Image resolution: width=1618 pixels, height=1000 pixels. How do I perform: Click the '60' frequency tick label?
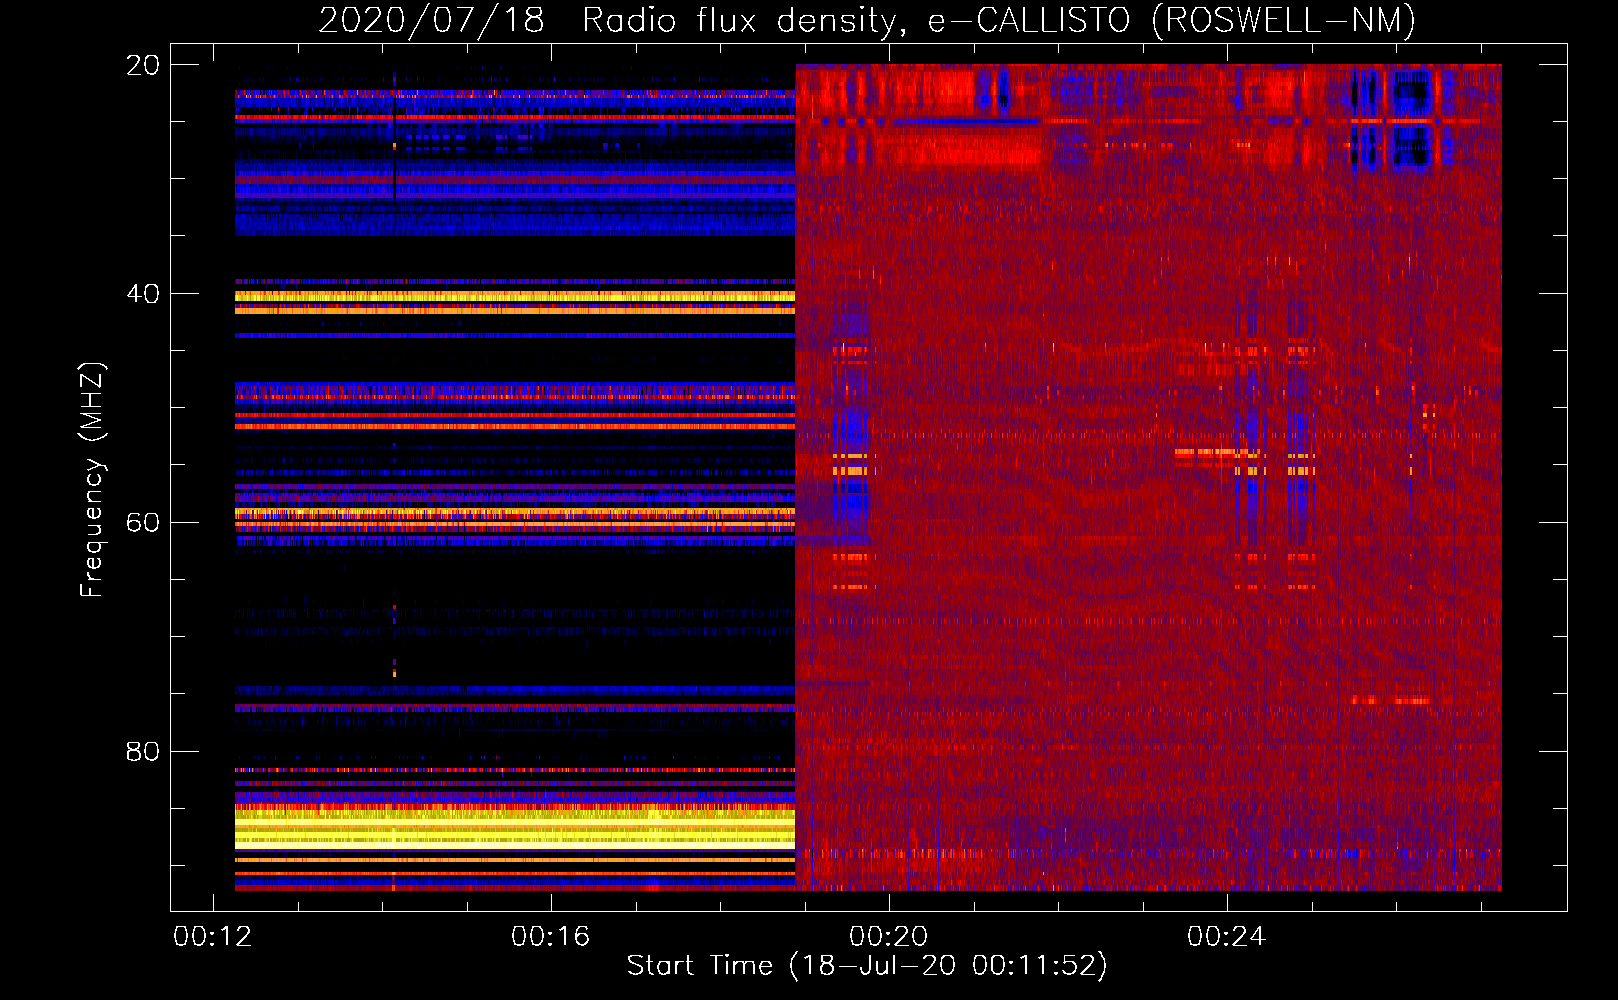[143, 523]
